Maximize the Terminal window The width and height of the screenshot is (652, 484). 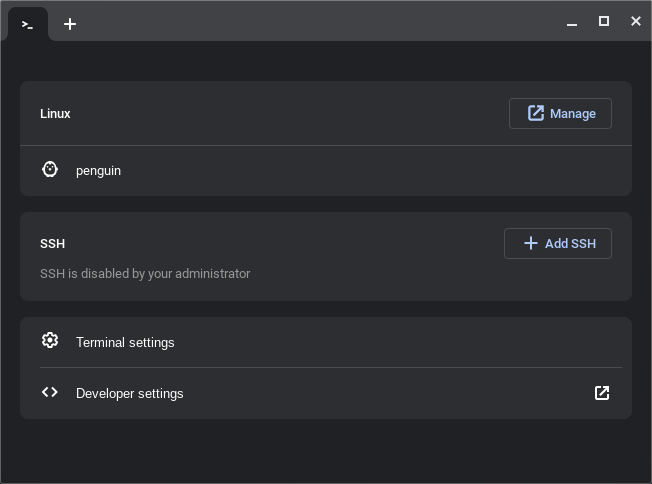coord(604,21)
